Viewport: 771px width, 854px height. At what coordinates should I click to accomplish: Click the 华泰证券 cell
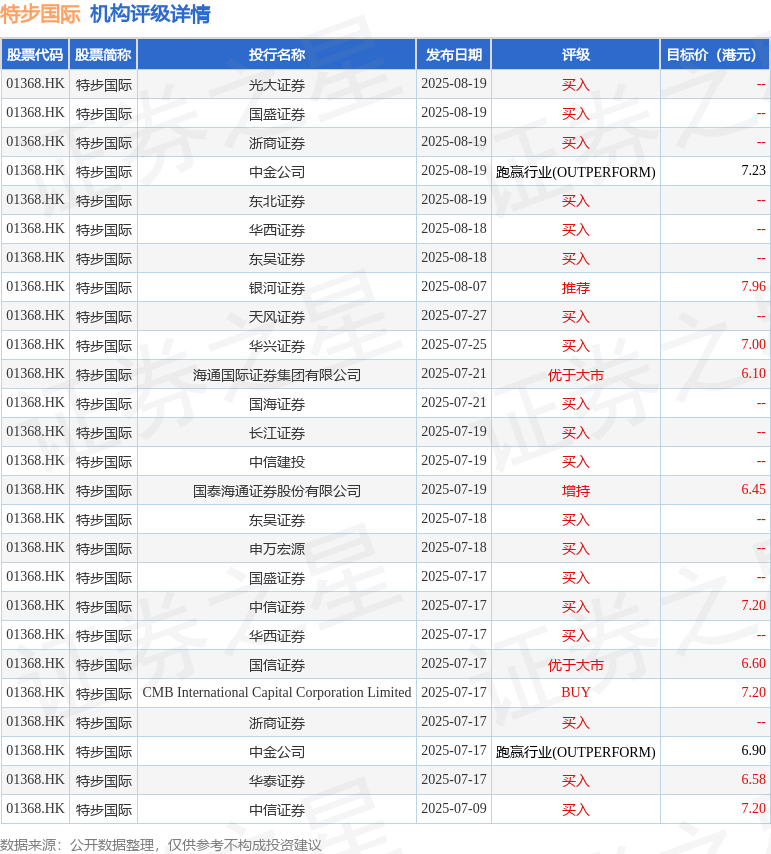click(x=277, y=780)
